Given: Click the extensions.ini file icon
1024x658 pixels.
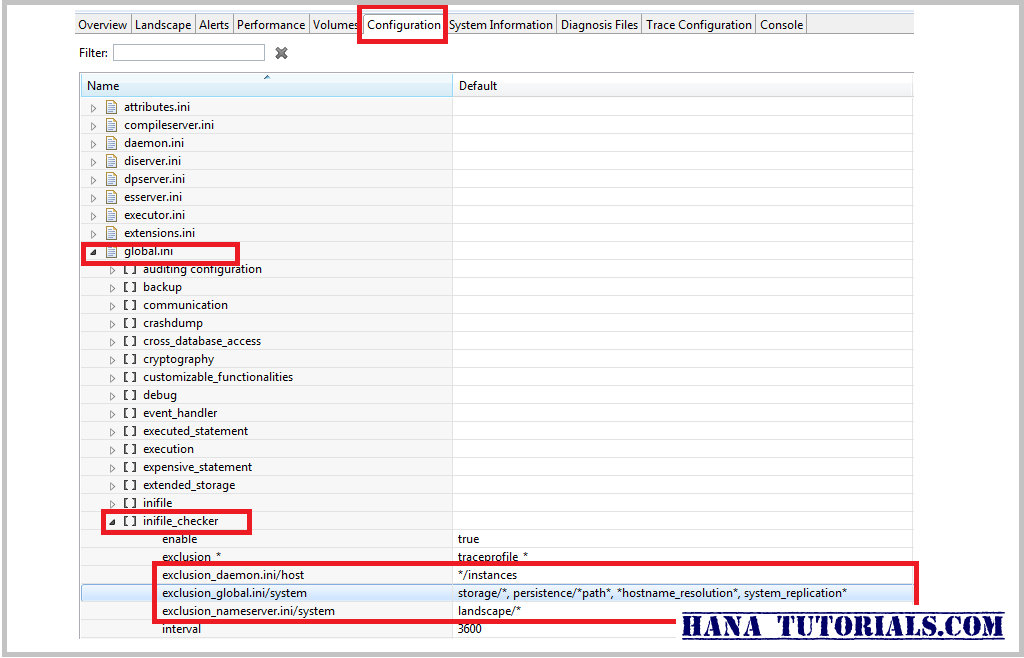Looking at the screenshot, I should pyautogui.click(x=110, y=233).
